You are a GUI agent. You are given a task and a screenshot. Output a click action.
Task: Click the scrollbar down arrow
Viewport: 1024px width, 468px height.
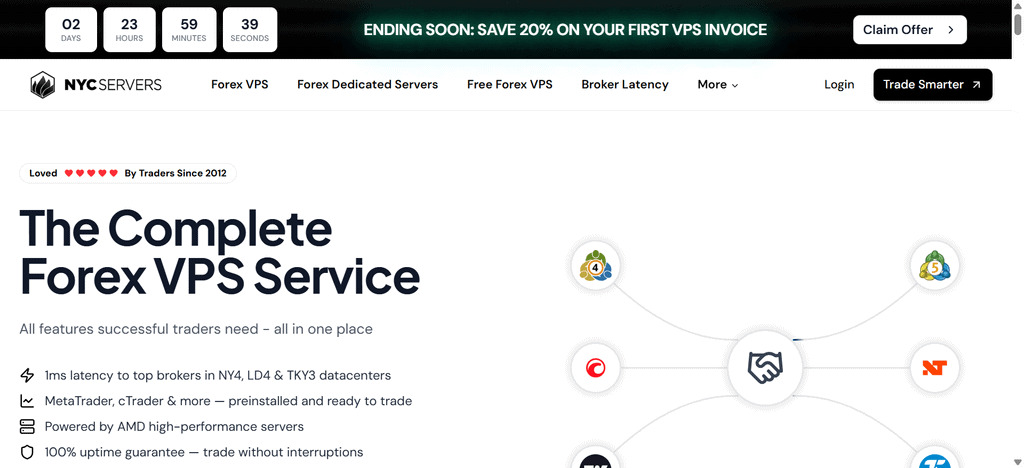pos(1017,462)
